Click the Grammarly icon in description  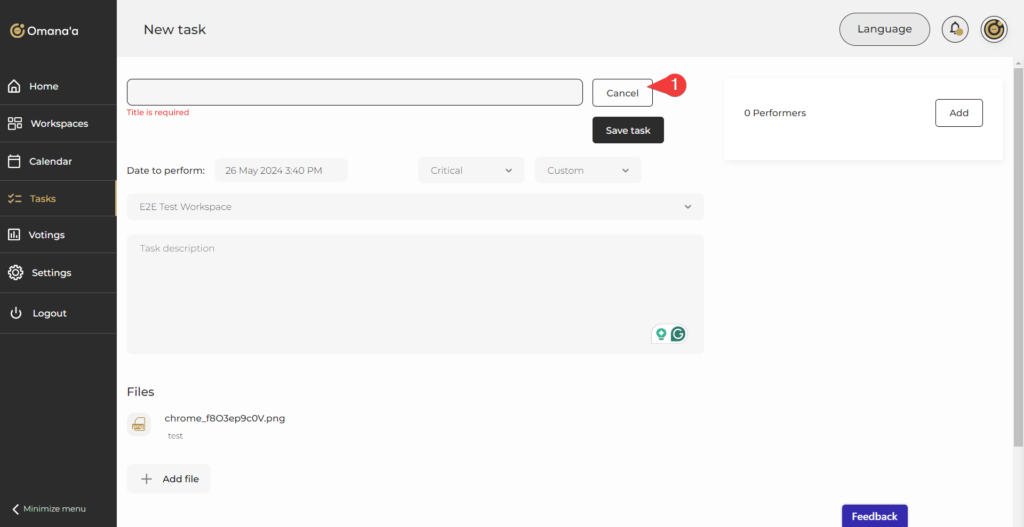[x=678, y=334]
